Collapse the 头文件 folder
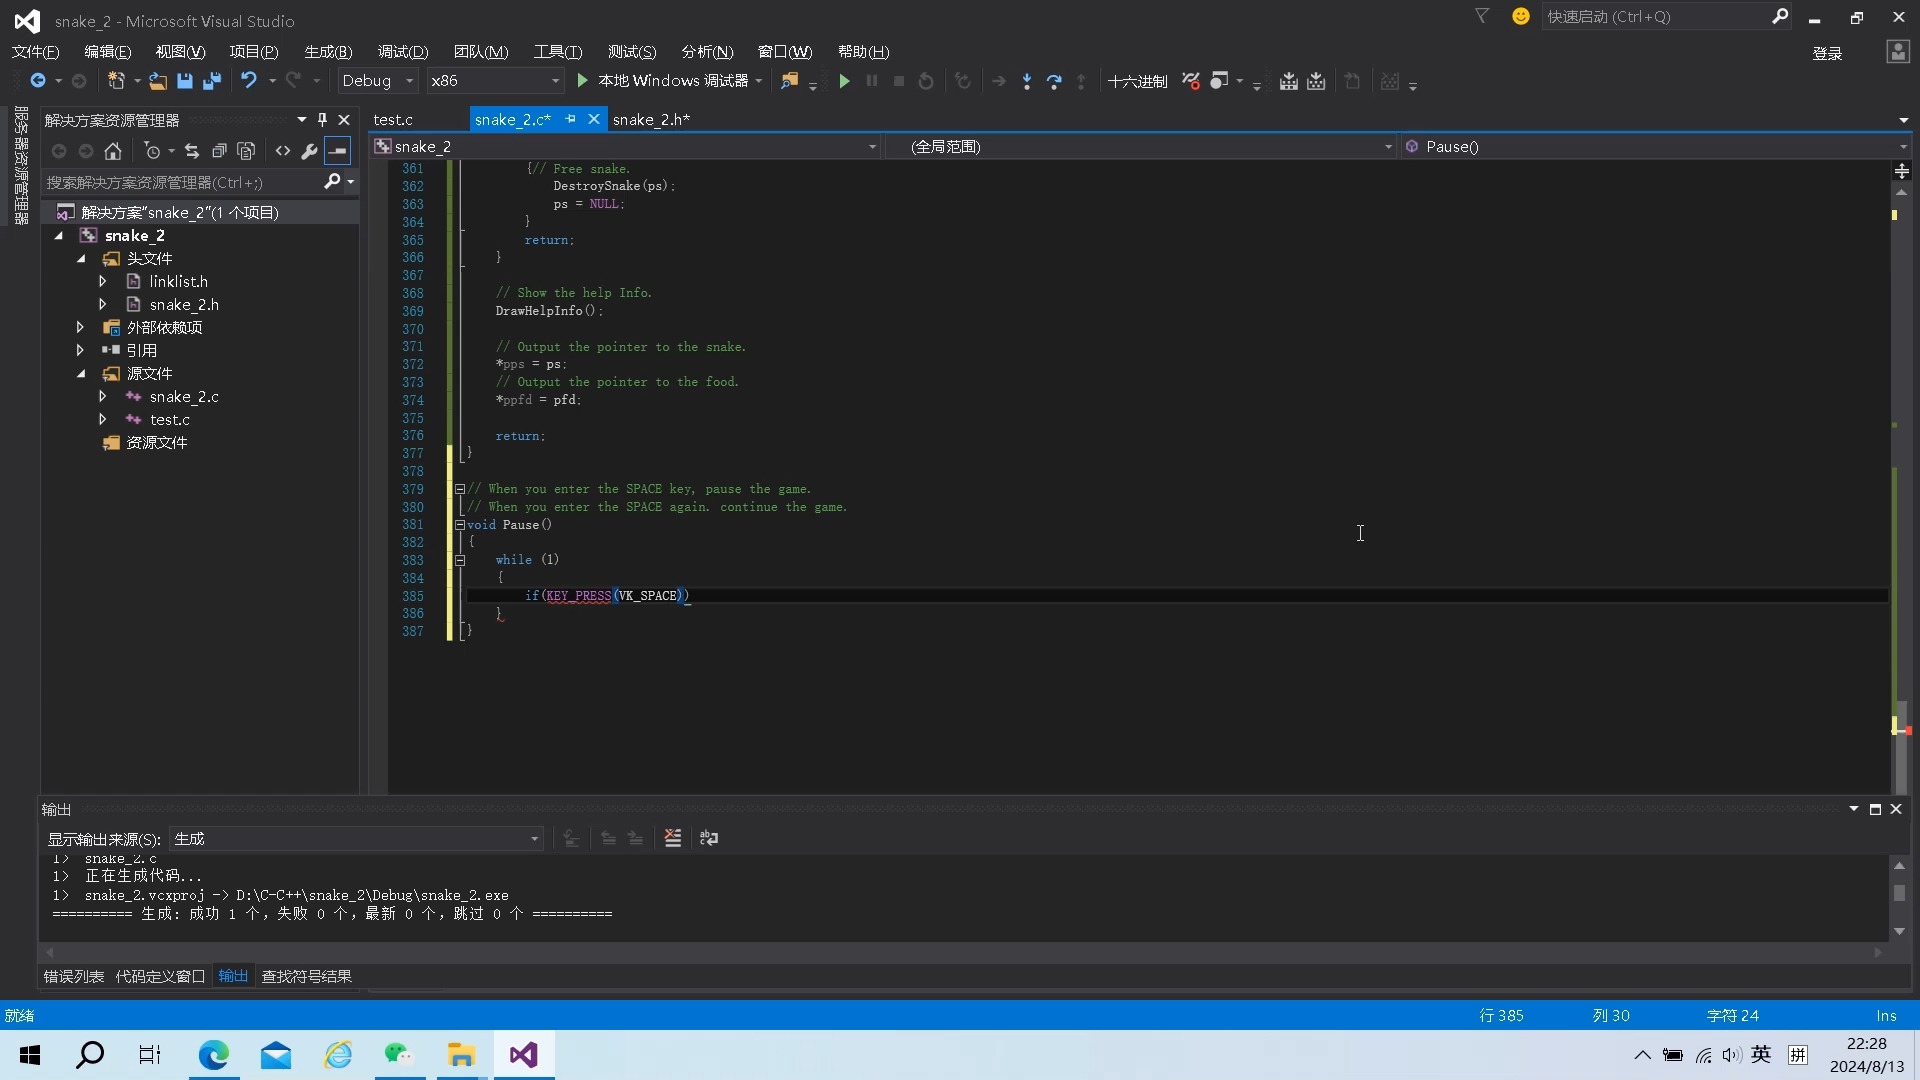Viewport: 1920px width, 1080px height. point(82,259)
